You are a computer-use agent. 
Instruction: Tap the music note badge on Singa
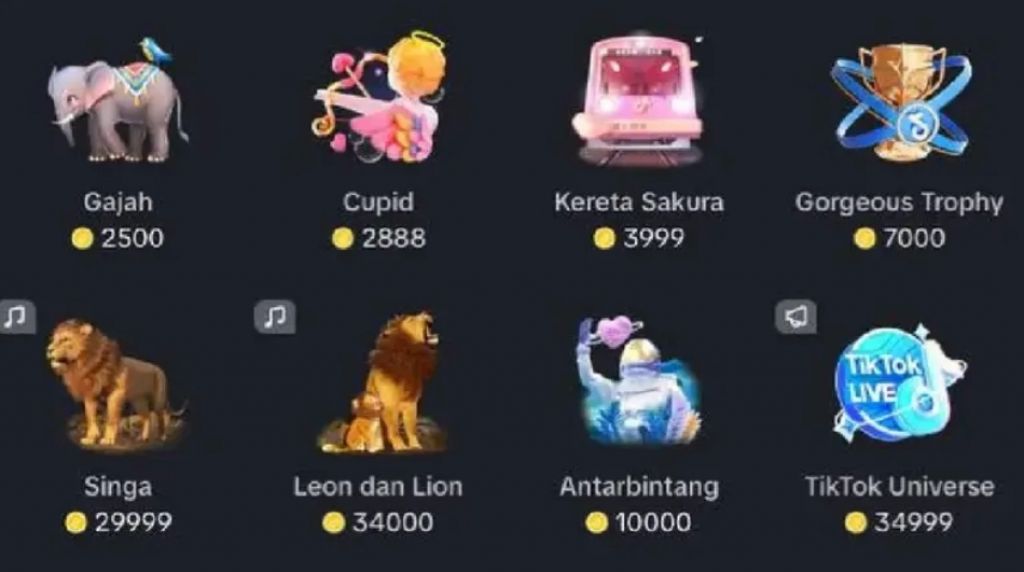tap(16, 317)
